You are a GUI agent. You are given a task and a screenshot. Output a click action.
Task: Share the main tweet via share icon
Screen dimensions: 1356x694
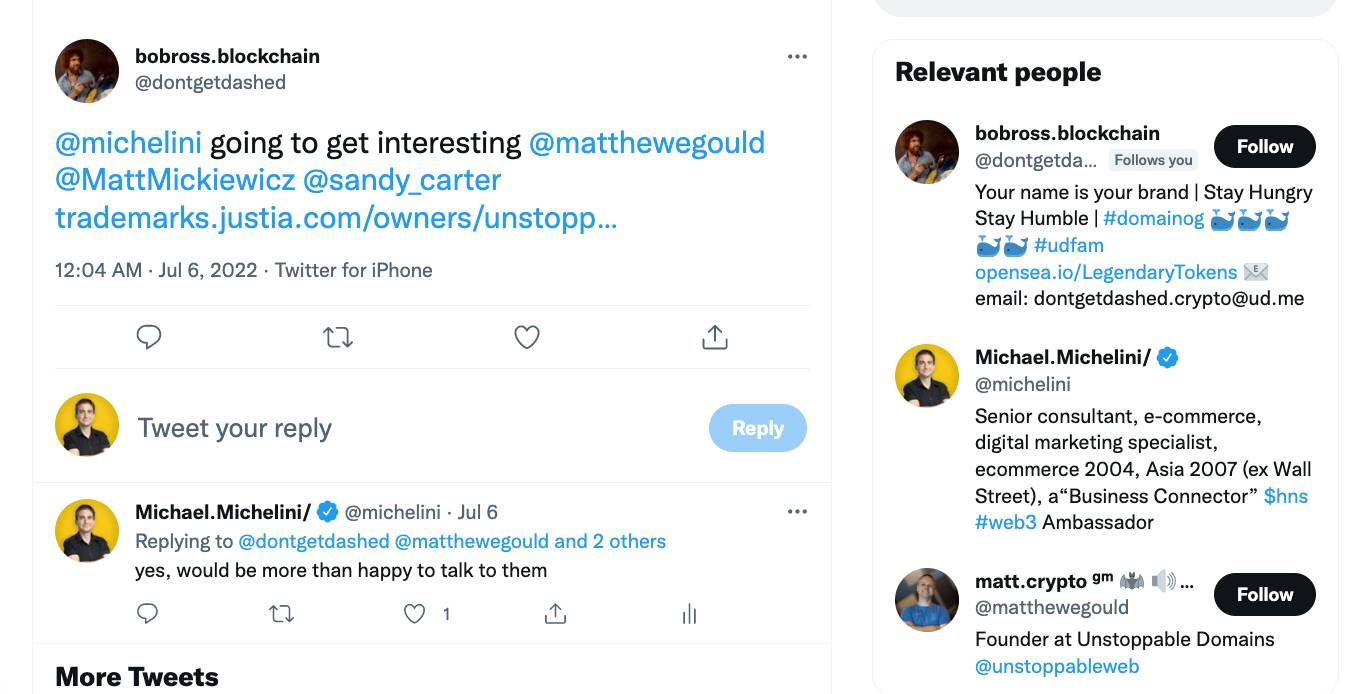point(715,338)
